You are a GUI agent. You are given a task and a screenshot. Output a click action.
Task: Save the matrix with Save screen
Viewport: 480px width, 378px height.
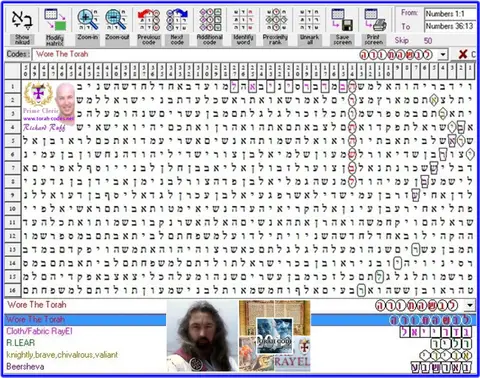[342, 26]
